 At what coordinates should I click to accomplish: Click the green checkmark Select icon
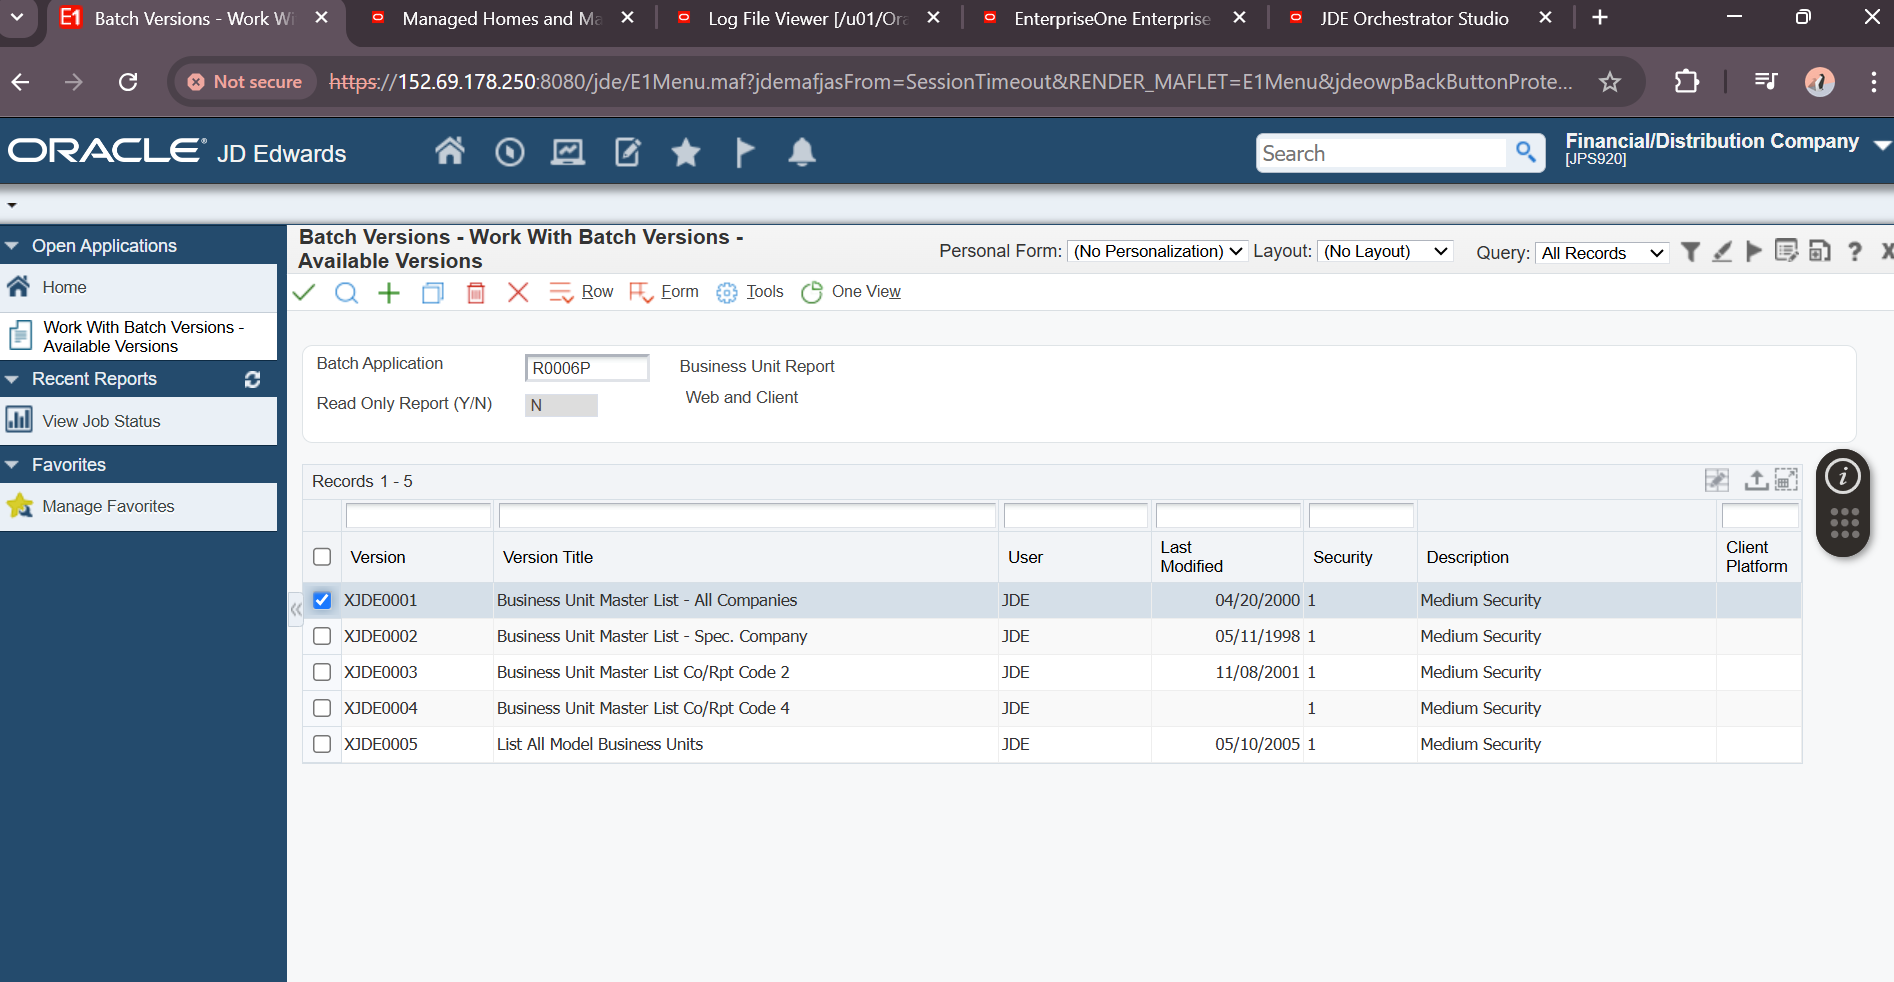click(x=304, y=292)
